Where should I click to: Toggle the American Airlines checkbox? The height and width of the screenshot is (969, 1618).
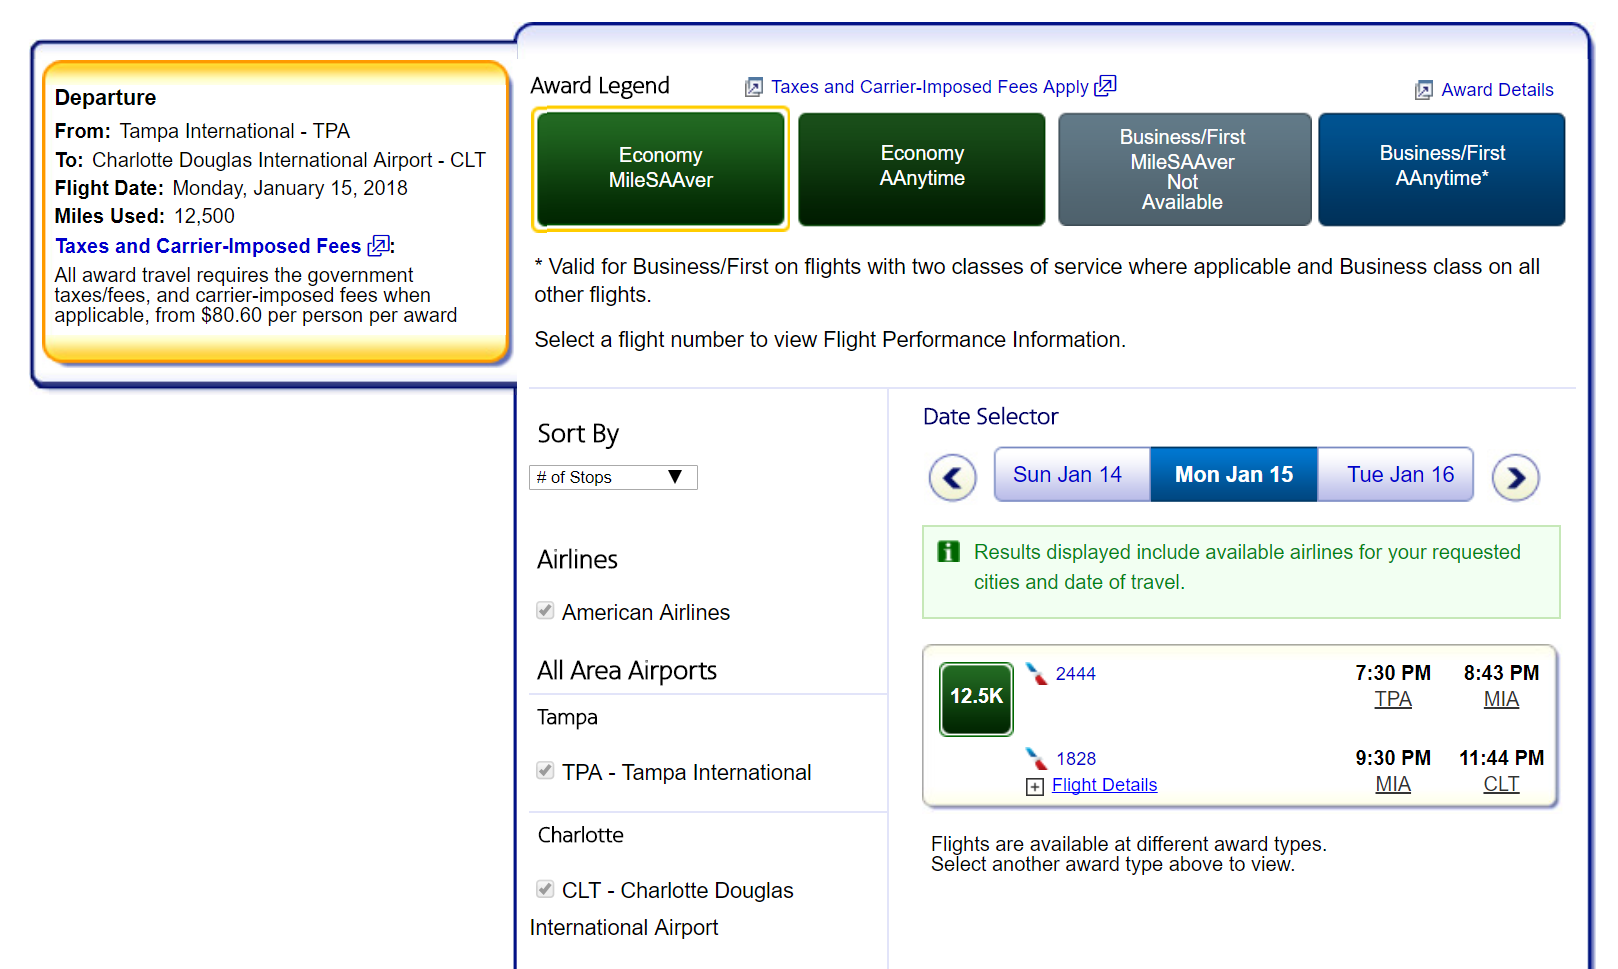(x=545, y=611)
